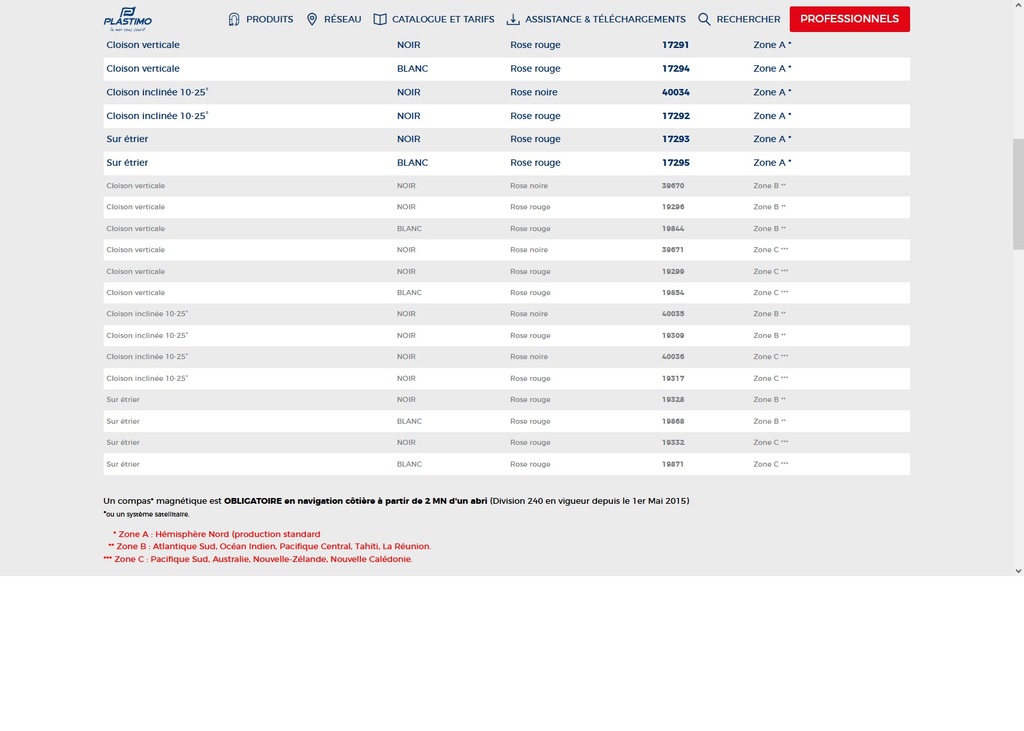This screenshot has height=731, width=1024.
Task: Click "BLANC" in row 17294
Action: point(413,69)
